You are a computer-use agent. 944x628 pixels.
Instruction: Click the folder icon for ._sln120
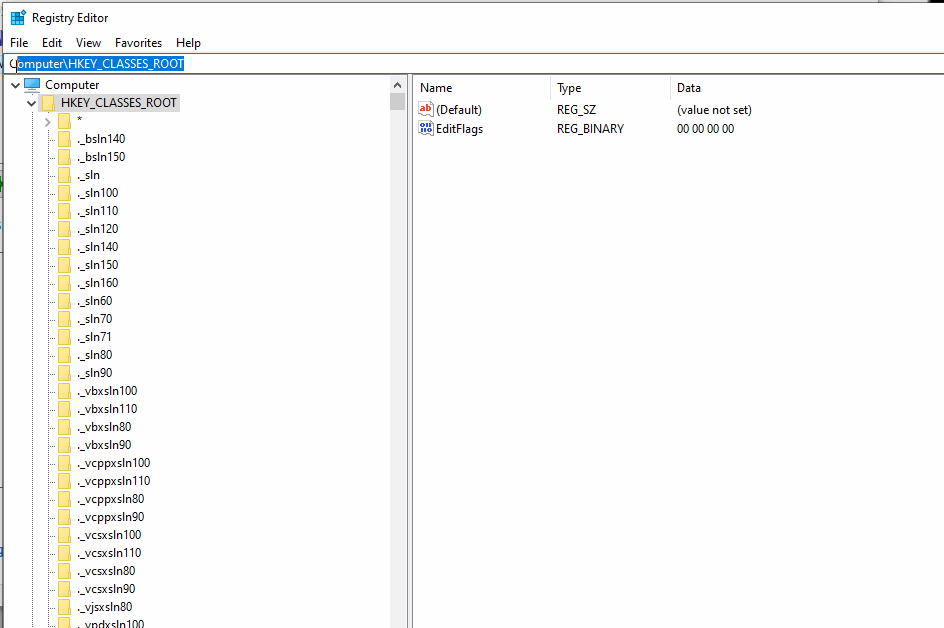pos(64,229)
